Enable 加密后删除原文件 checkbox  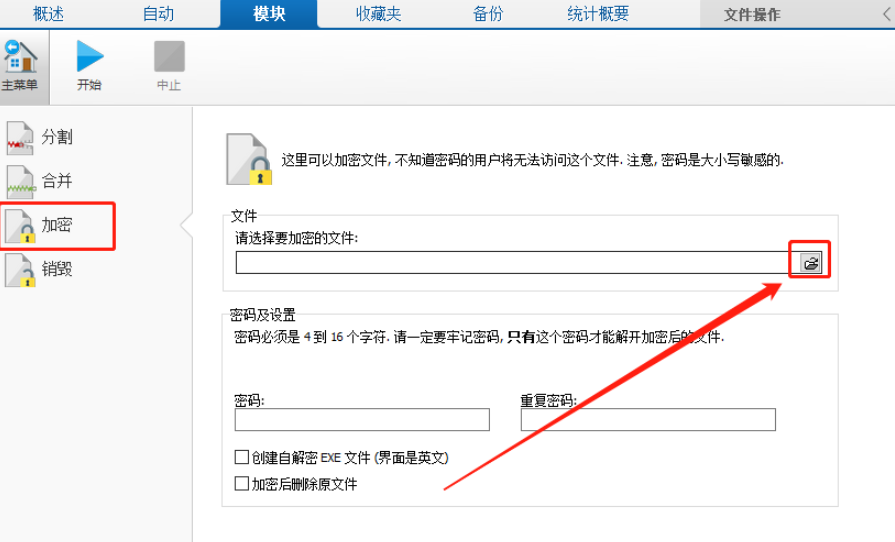coord(241,484)
